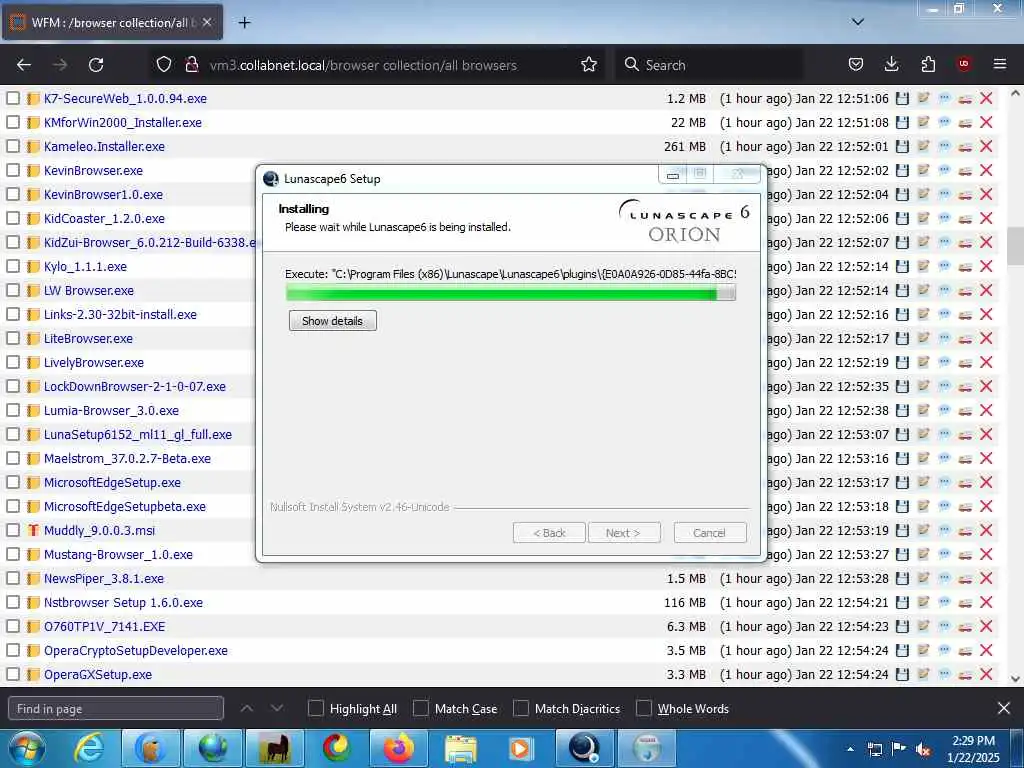Click the move icon for OperaGXSetup.exe
Viewport: 1024px width, 768px height.
coord(965,675)
